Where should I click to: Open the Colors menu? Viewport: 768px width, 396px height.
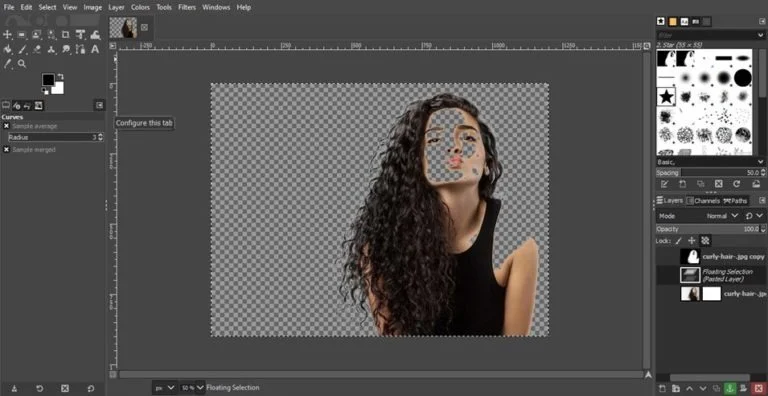(140, 7)
